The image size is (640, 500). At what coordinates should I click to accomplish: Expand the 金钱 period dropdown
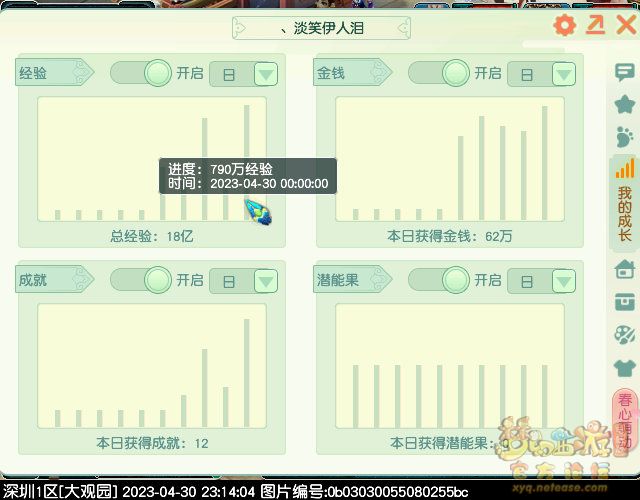563,74
